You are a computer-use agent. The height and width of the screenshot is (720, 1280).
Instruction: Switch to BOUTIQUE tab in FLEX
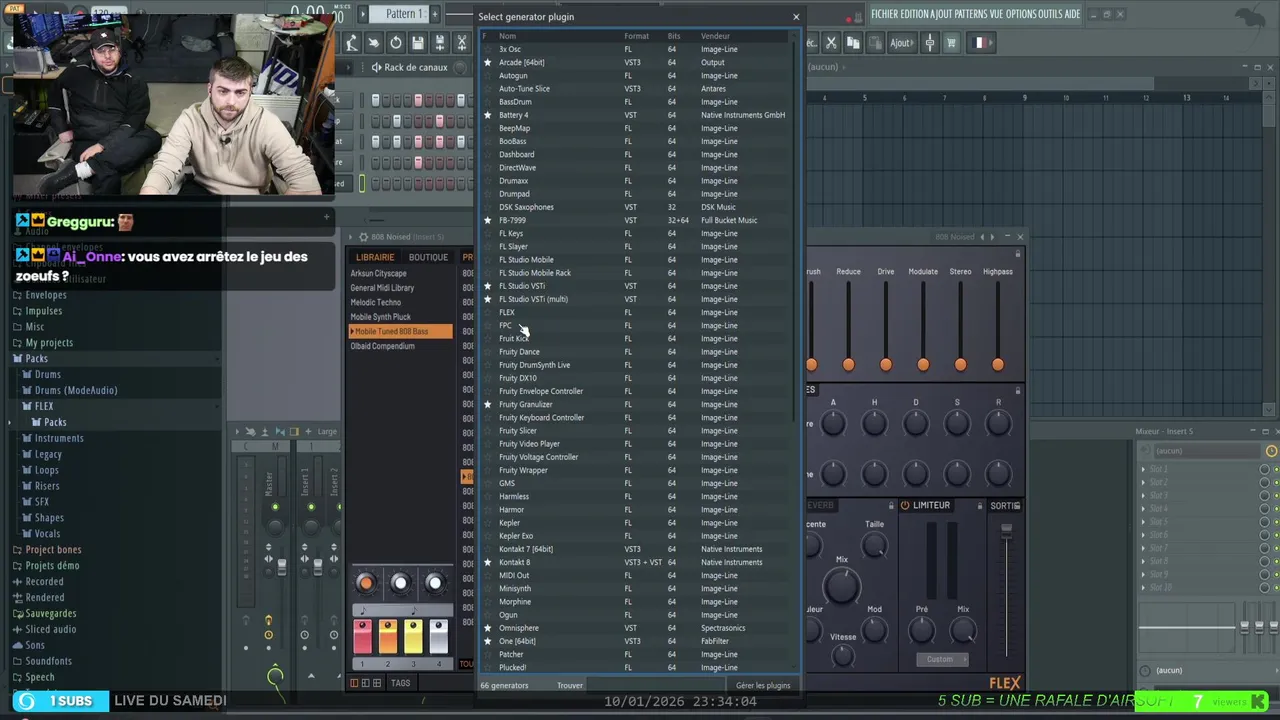coord(428,257)
